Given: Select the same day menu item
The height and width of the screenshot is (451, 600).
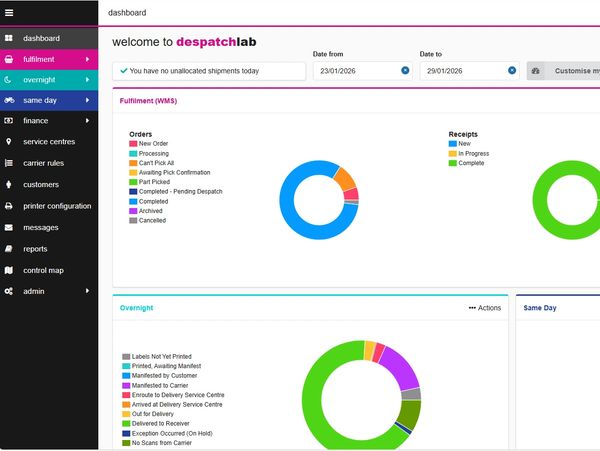Looking at the screenshot, I should (40, 100).
